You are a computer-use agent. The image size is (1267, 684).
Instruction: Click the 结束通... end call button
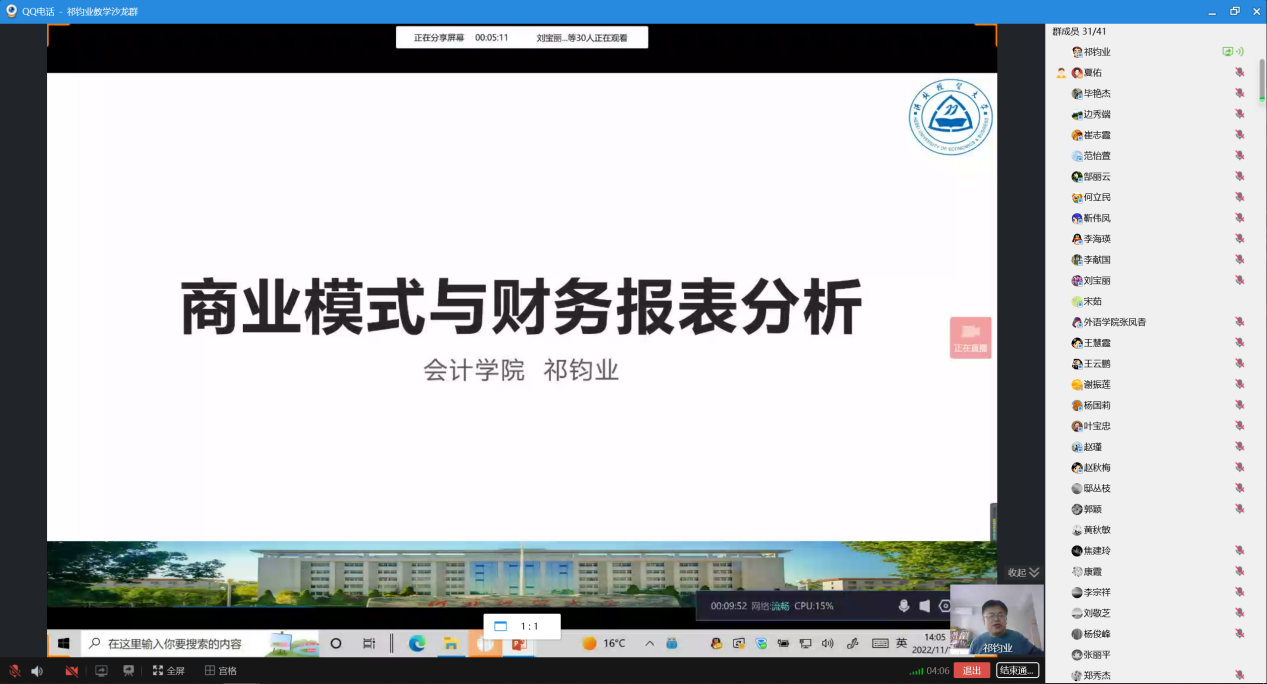click(1017, 671)
